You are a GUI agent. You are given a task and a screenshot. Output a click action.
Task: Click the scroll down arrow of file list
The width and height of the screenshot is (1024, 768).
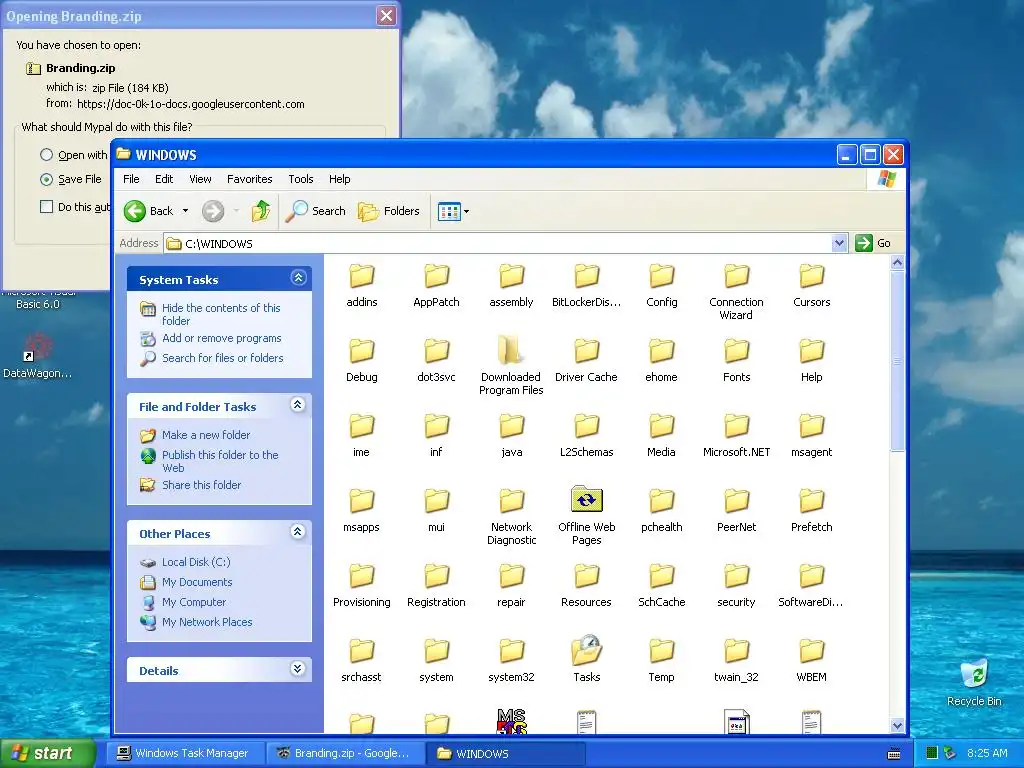pyautogui.click(x=897, y=726)
